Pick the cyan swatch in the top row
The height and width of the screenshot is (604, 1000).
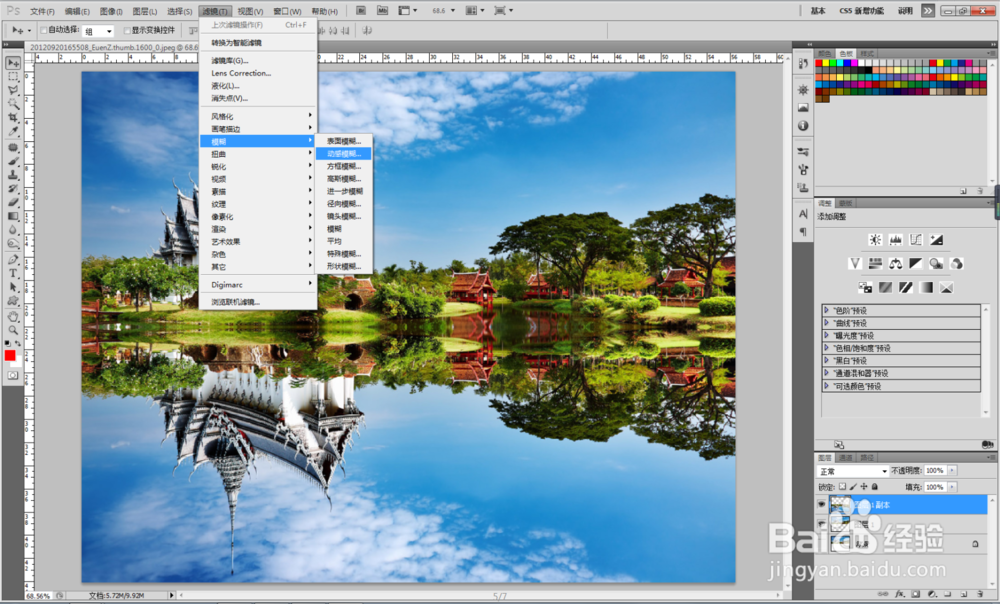pyautogui.click(x=841, y=63)
